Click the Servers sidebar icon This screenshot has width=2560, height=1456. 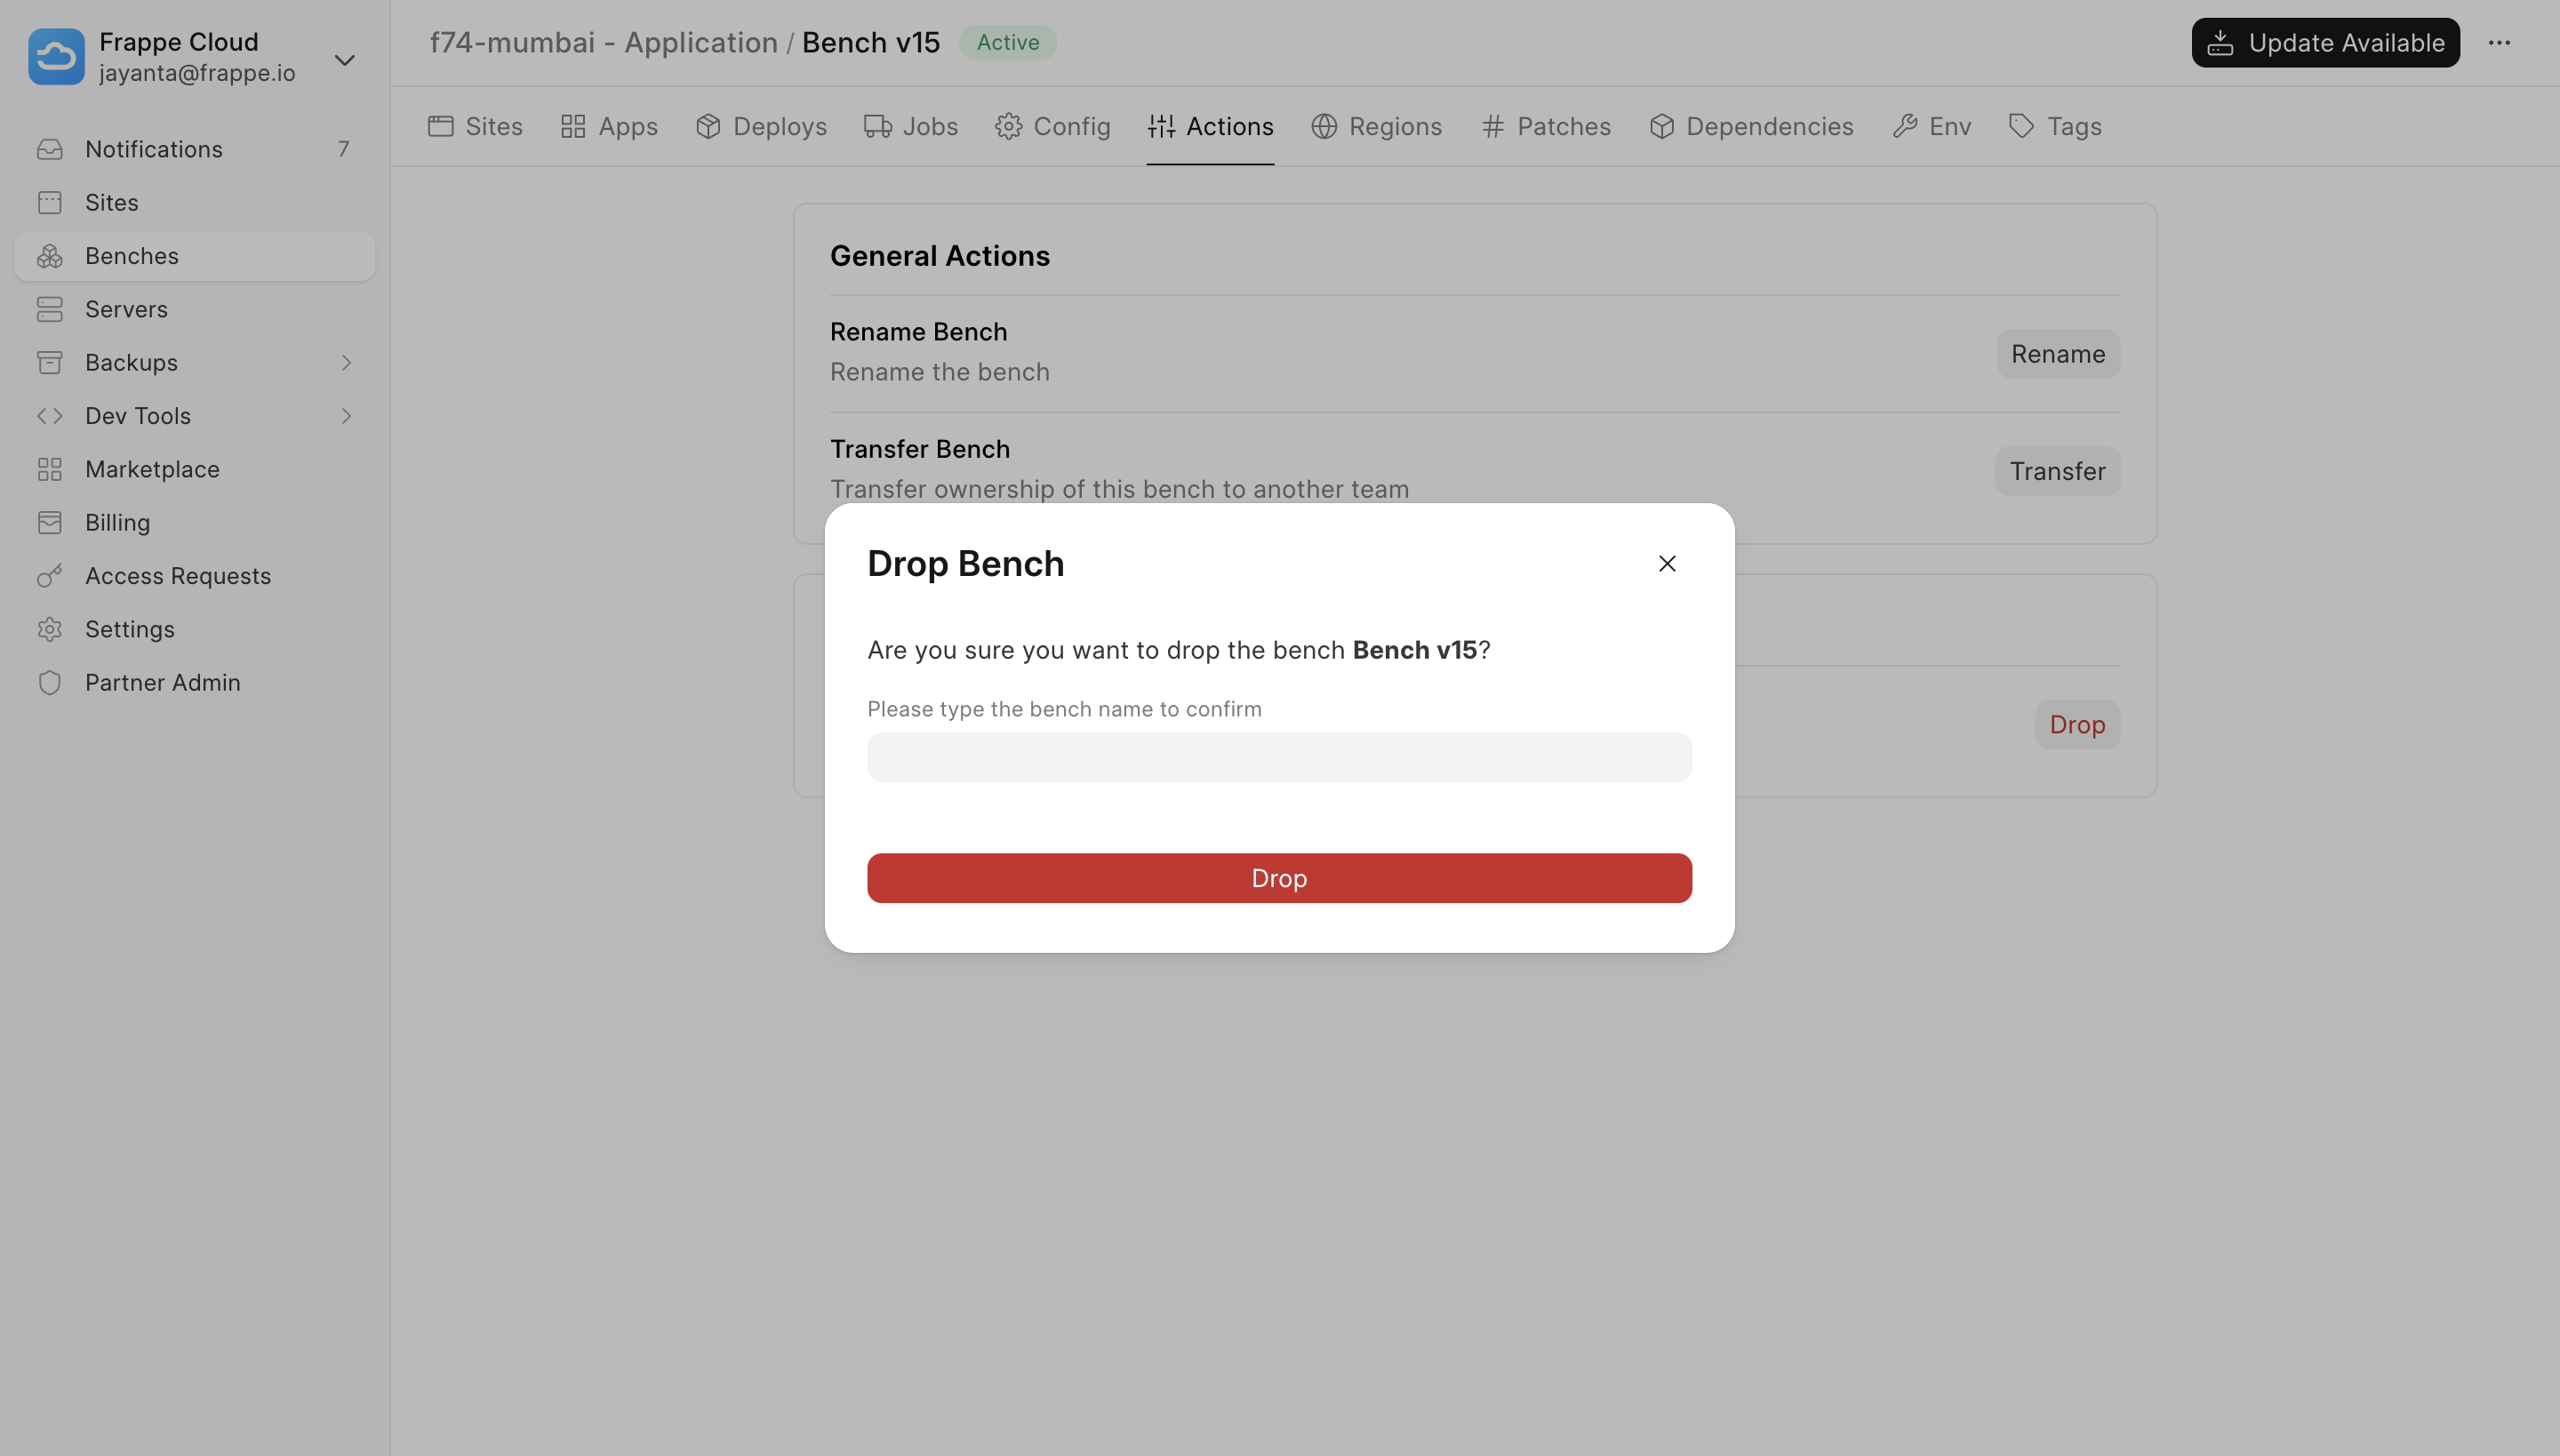click(50, 309)
